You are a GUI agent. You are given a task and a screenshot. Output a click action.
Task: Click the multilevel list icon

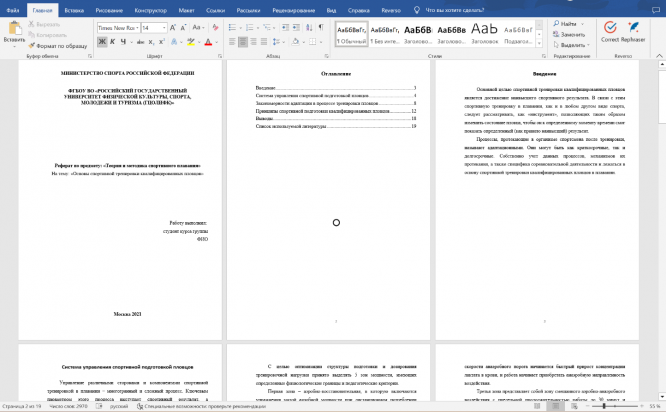266,28
